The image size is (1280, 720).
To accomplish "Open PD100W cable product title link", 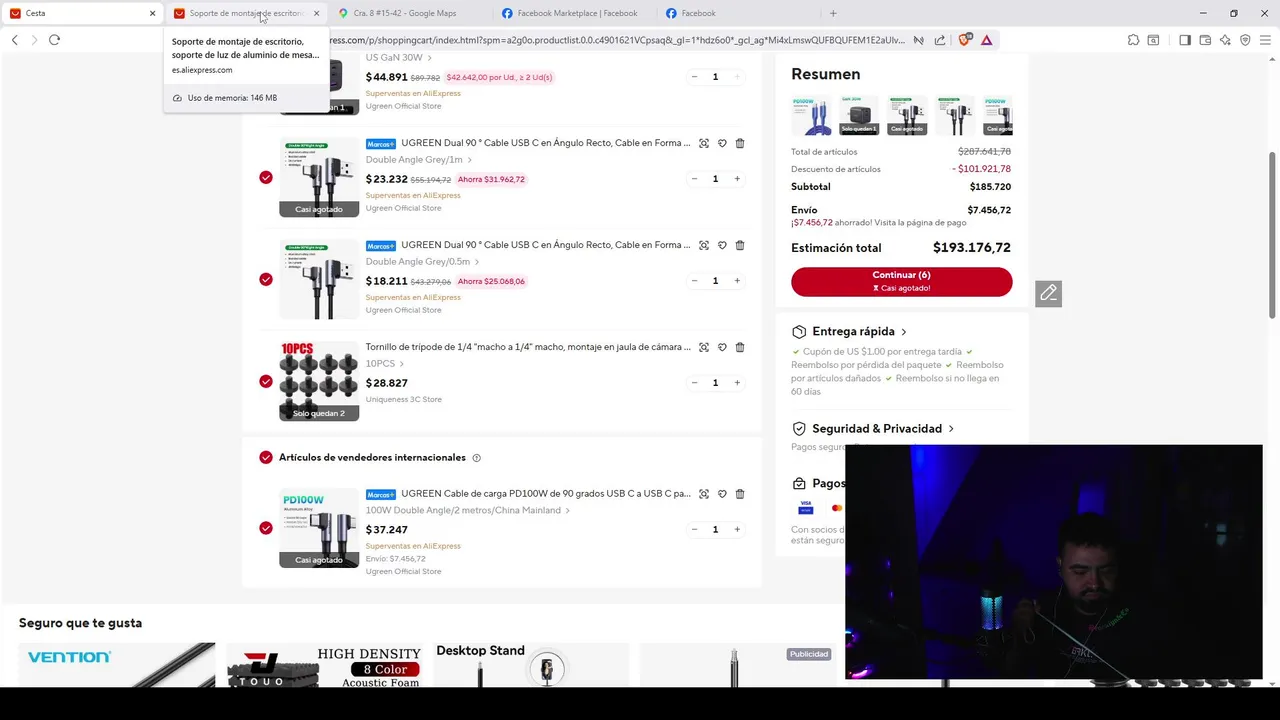I will tap(546, 494).
